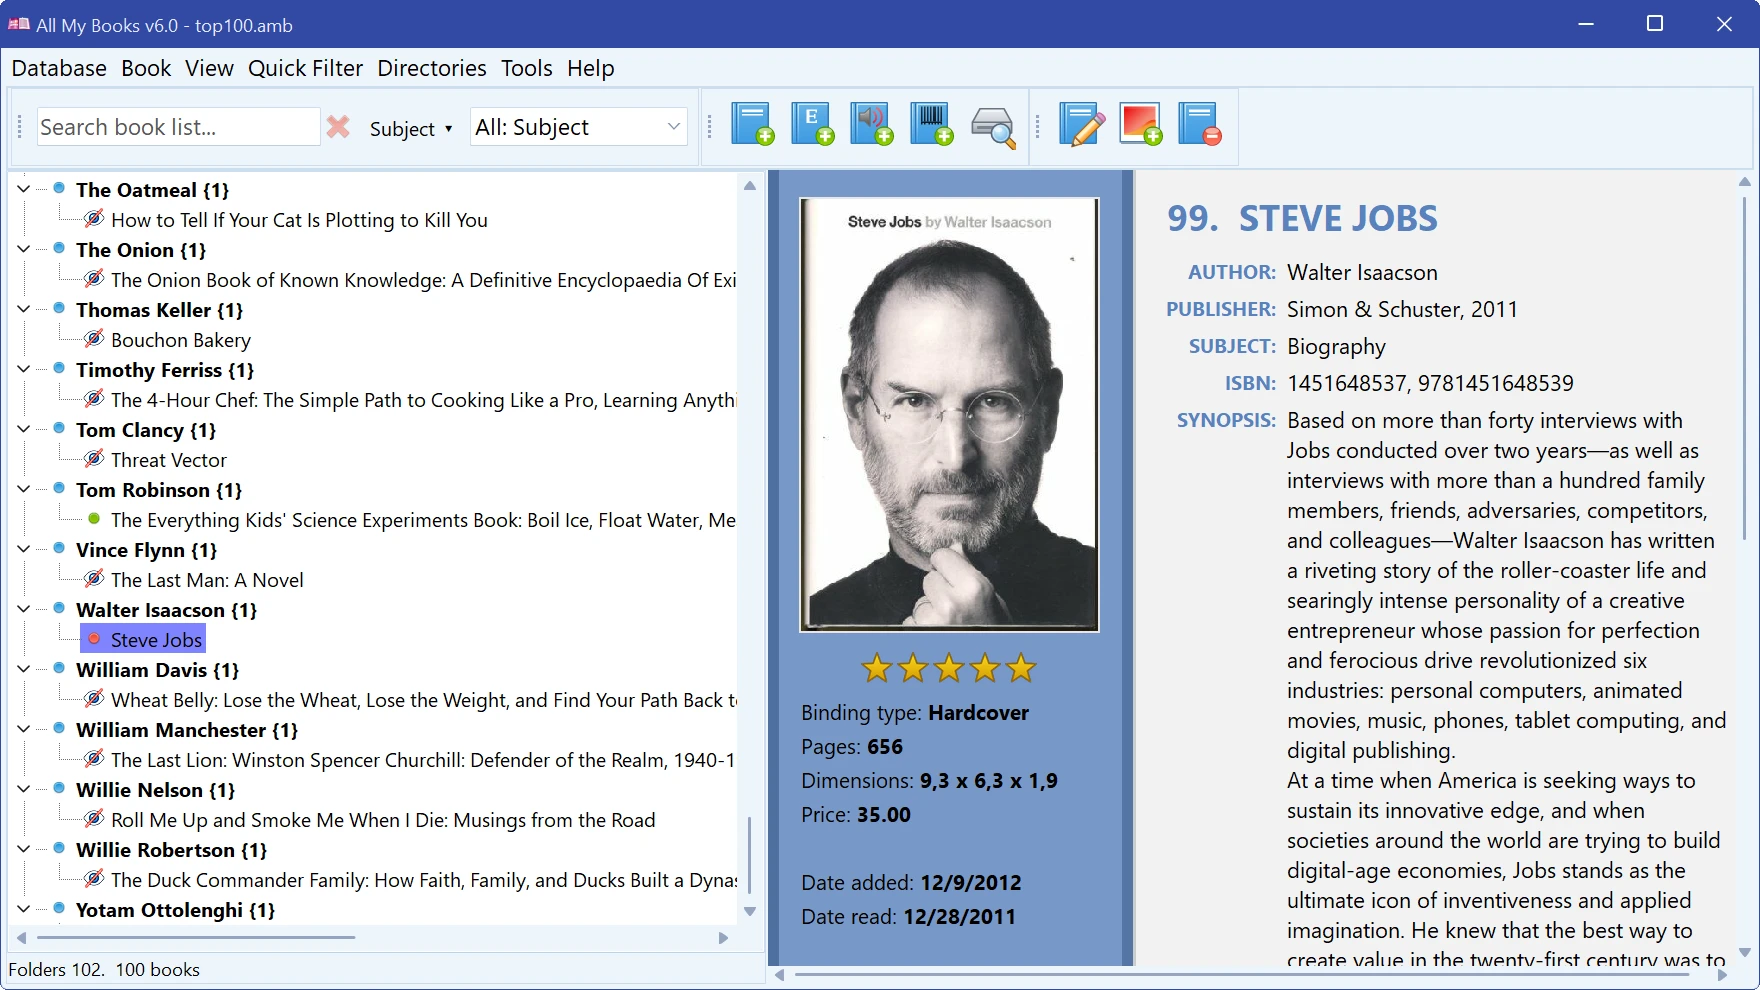Toggle unread eye icon for Threat Vector
This screenshot has height=990, width=1760.
click(x=94, y=458)
